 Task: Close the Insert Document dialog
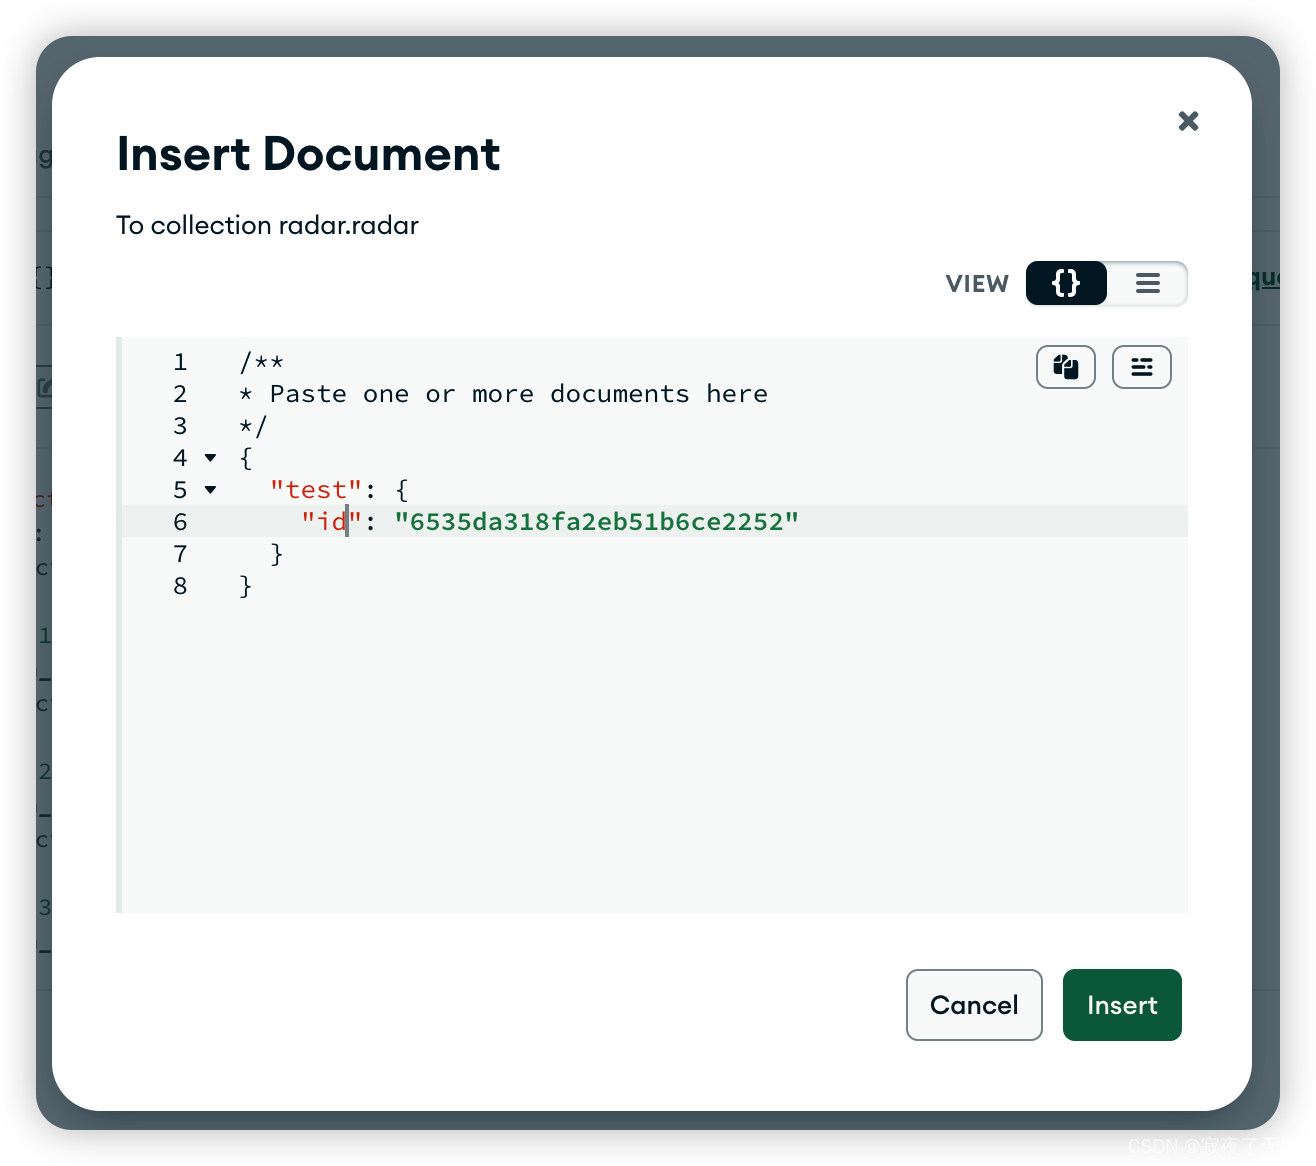coord(1188,121)
